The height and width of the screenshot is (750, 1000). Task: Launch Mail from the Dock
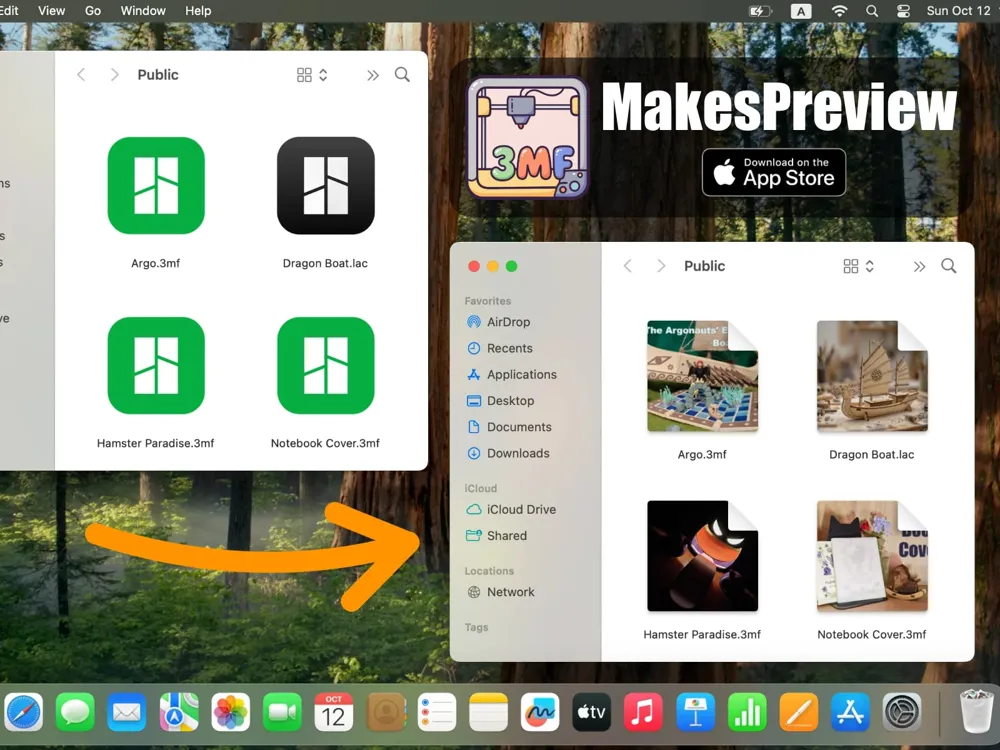[x=127, y=712]
